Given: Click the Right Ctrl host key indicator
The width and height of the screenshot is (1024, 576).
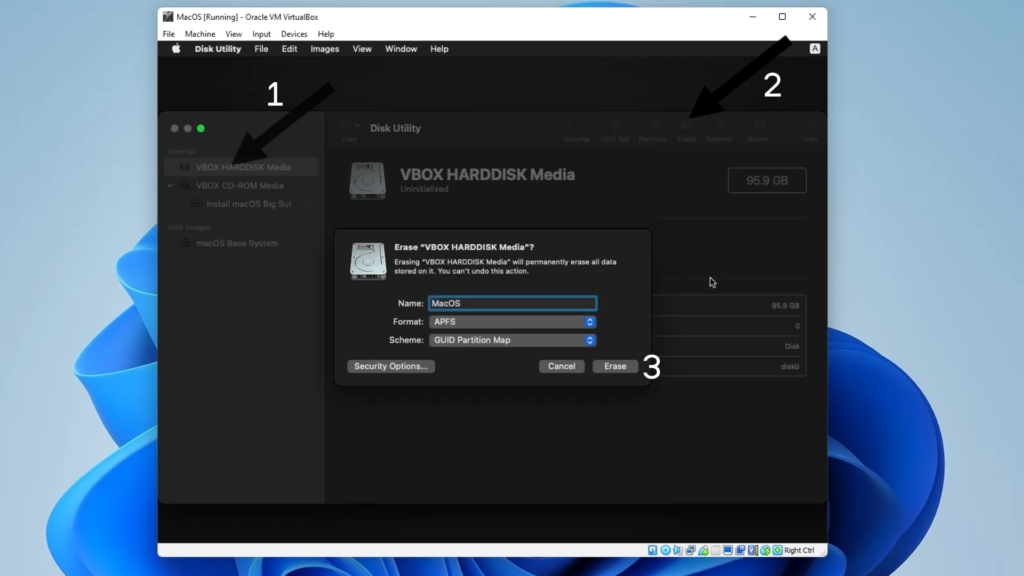Looking at the screenshot, I should tap(799, 551).
